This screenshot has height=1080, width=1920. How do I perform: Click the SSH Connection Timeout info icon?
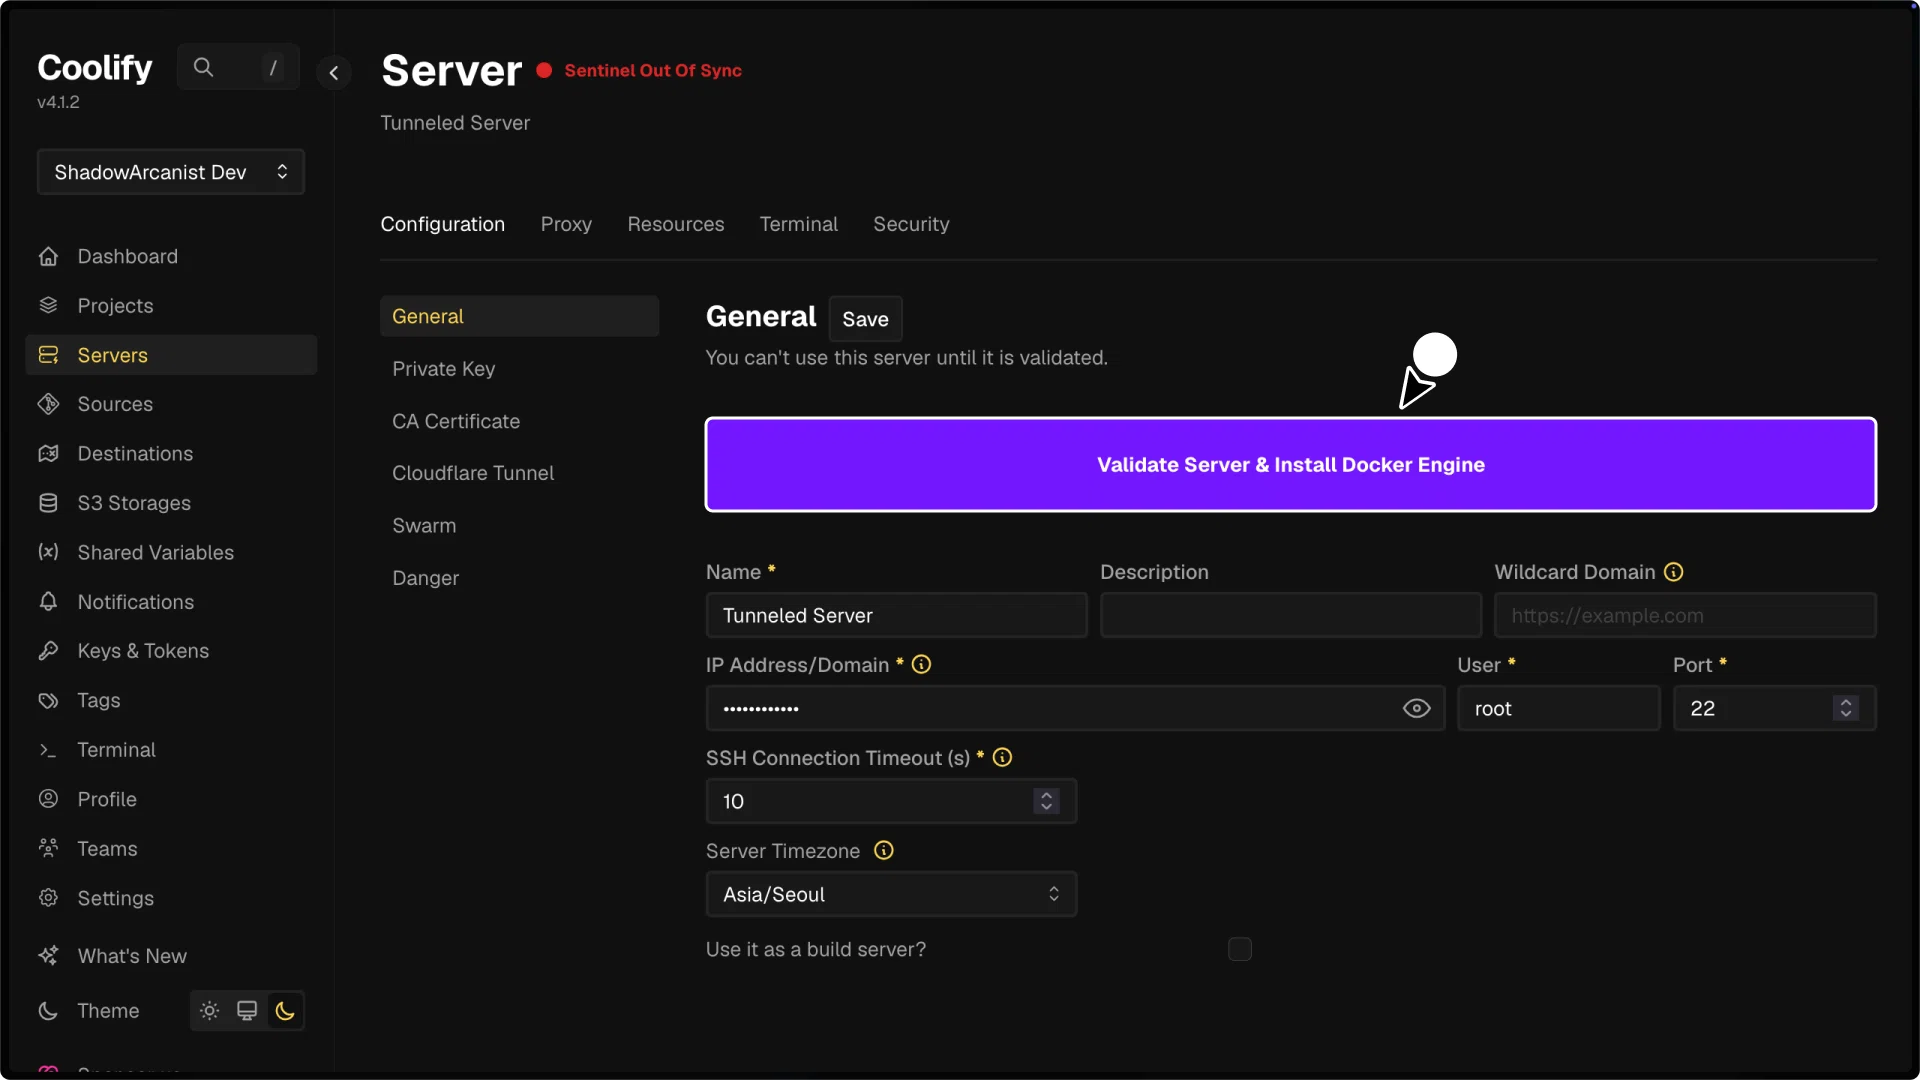pos(1003,757)
